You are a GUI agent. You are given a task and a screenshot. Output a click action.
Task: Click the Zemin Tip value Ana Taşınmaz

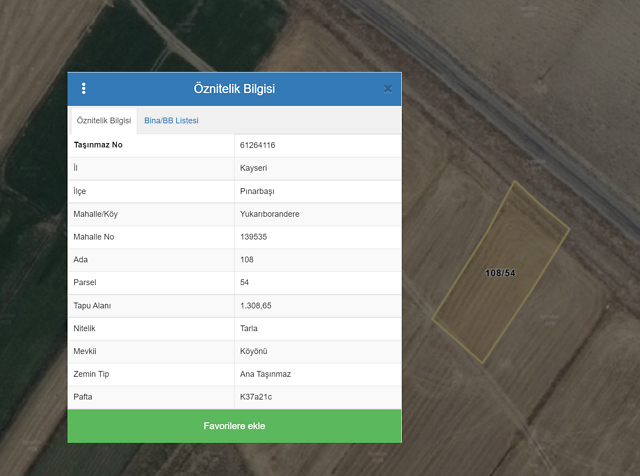click(x=265, y=374)
